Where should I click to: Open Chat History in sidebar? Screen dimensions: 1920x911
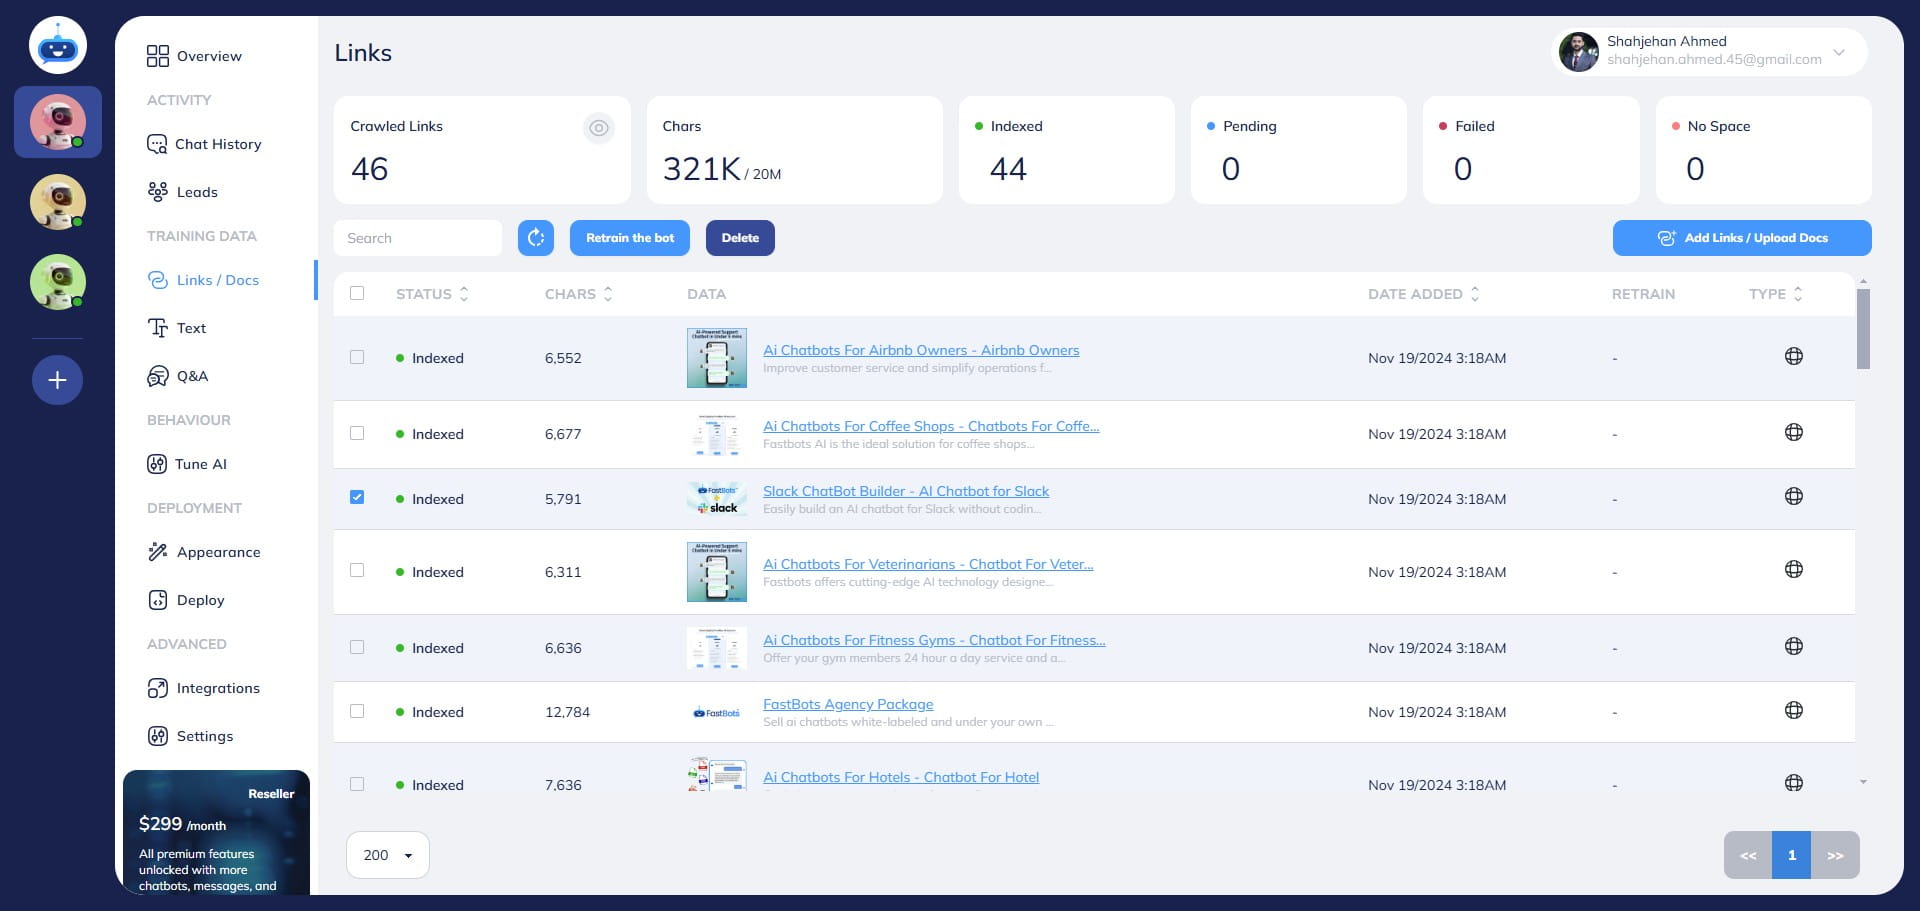[217, 144]
